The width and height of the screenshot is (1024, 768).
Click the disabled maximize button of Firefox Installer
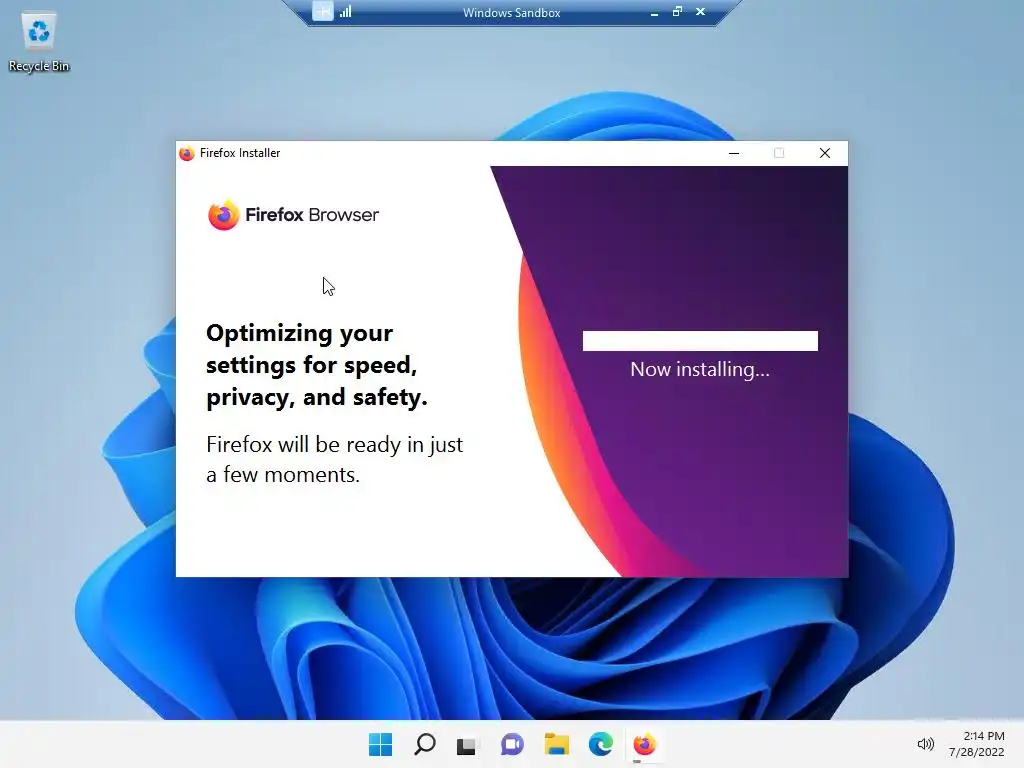pos(779,153)
